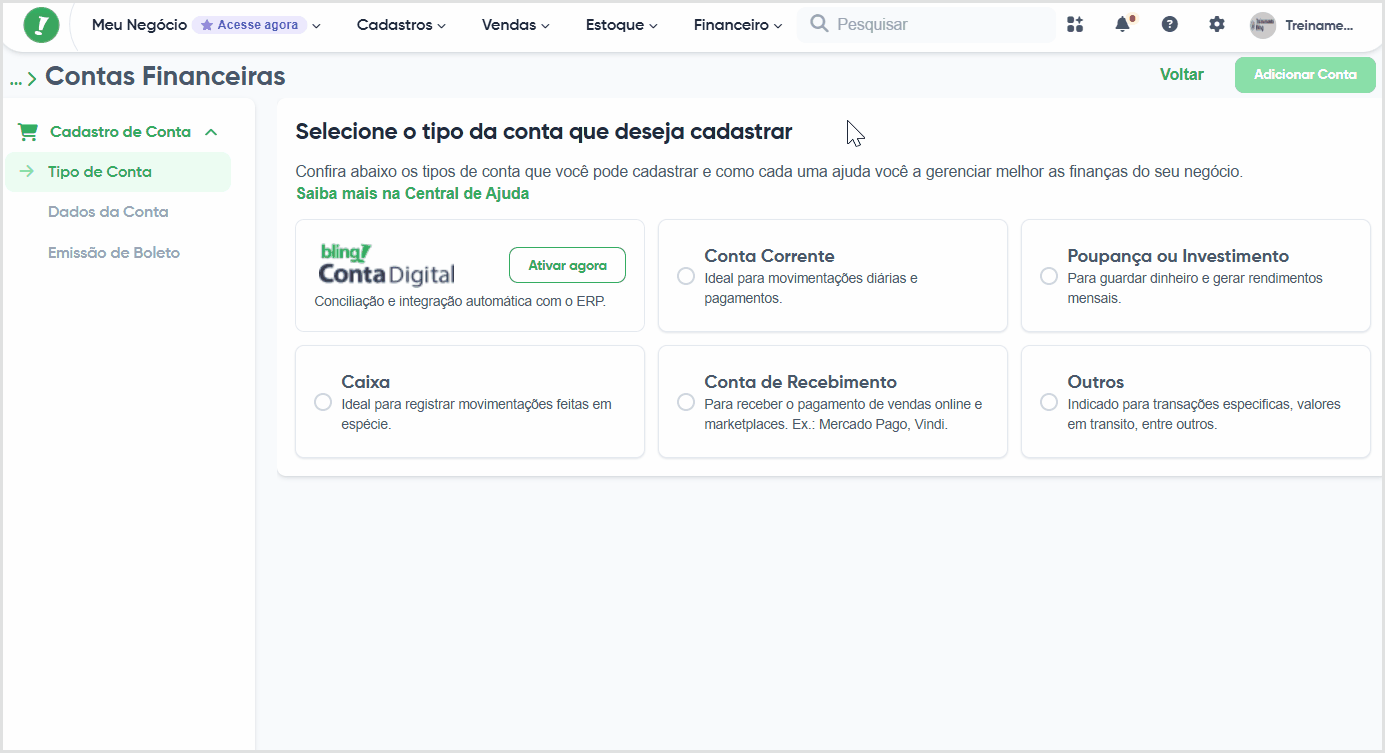Image resolution: width=1385 pixels, height=753 pixels.
Task: Click the Adicionar Conta button
Action: (x=1305, y=75)
